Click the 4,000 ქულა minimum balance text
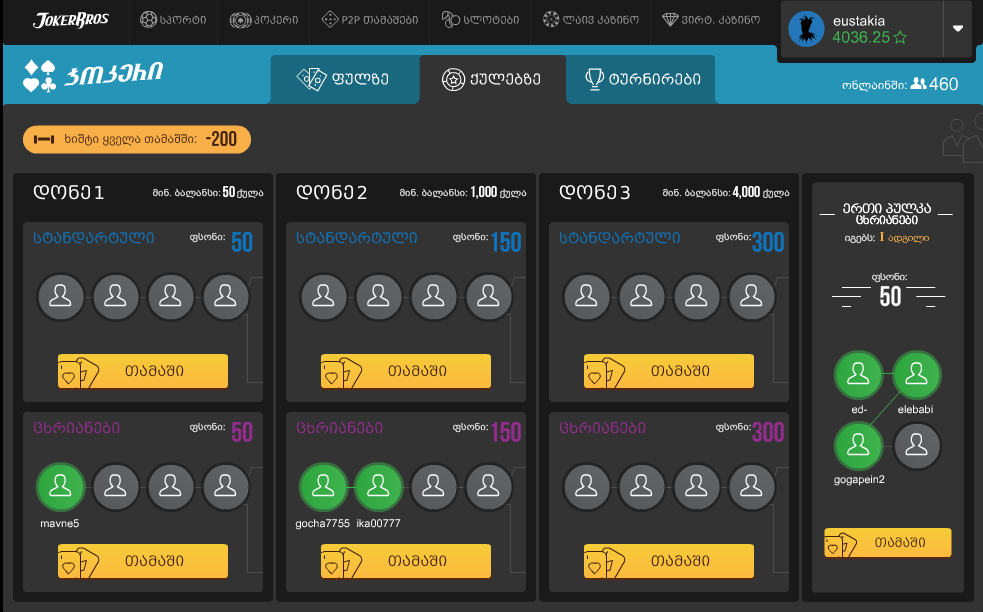 (x=761, y=193)
